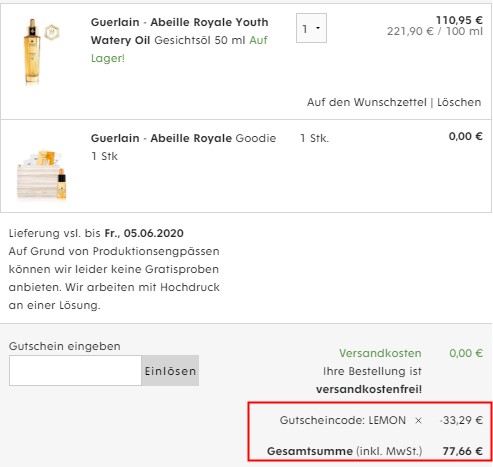Screen dimensions: 493x467
Task: Click the '110,95 €' item price
Action: tap(459, 20)
